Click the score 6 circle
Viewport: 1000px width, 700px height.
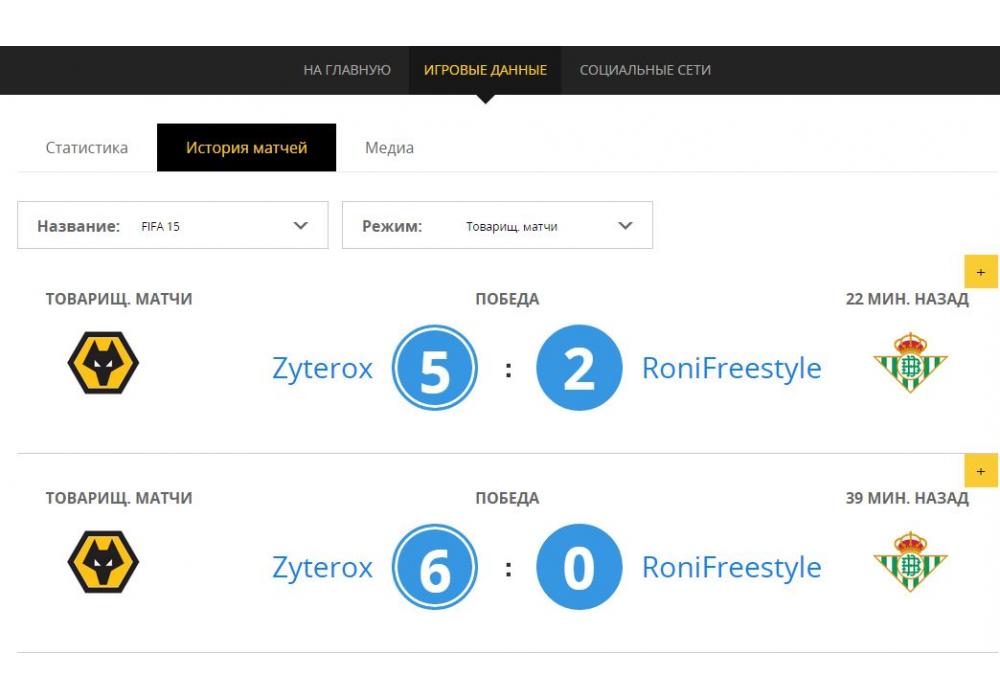click(x=434, y=567)
